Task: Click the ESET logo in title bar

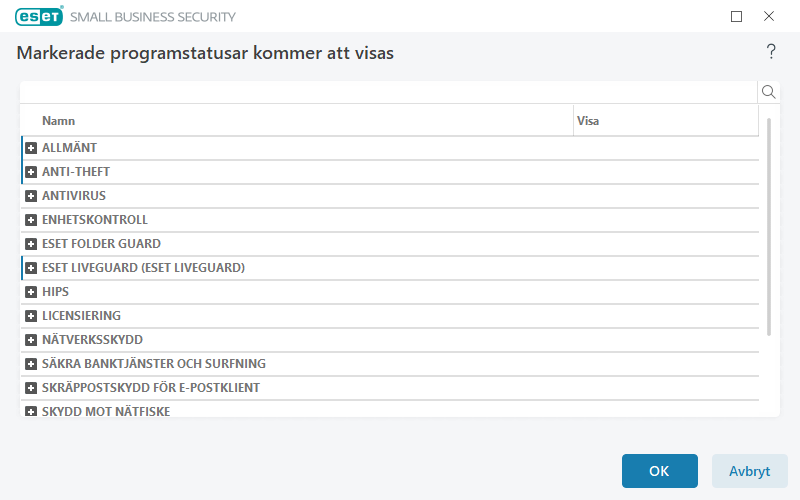Action: click(x=39, y=16)
